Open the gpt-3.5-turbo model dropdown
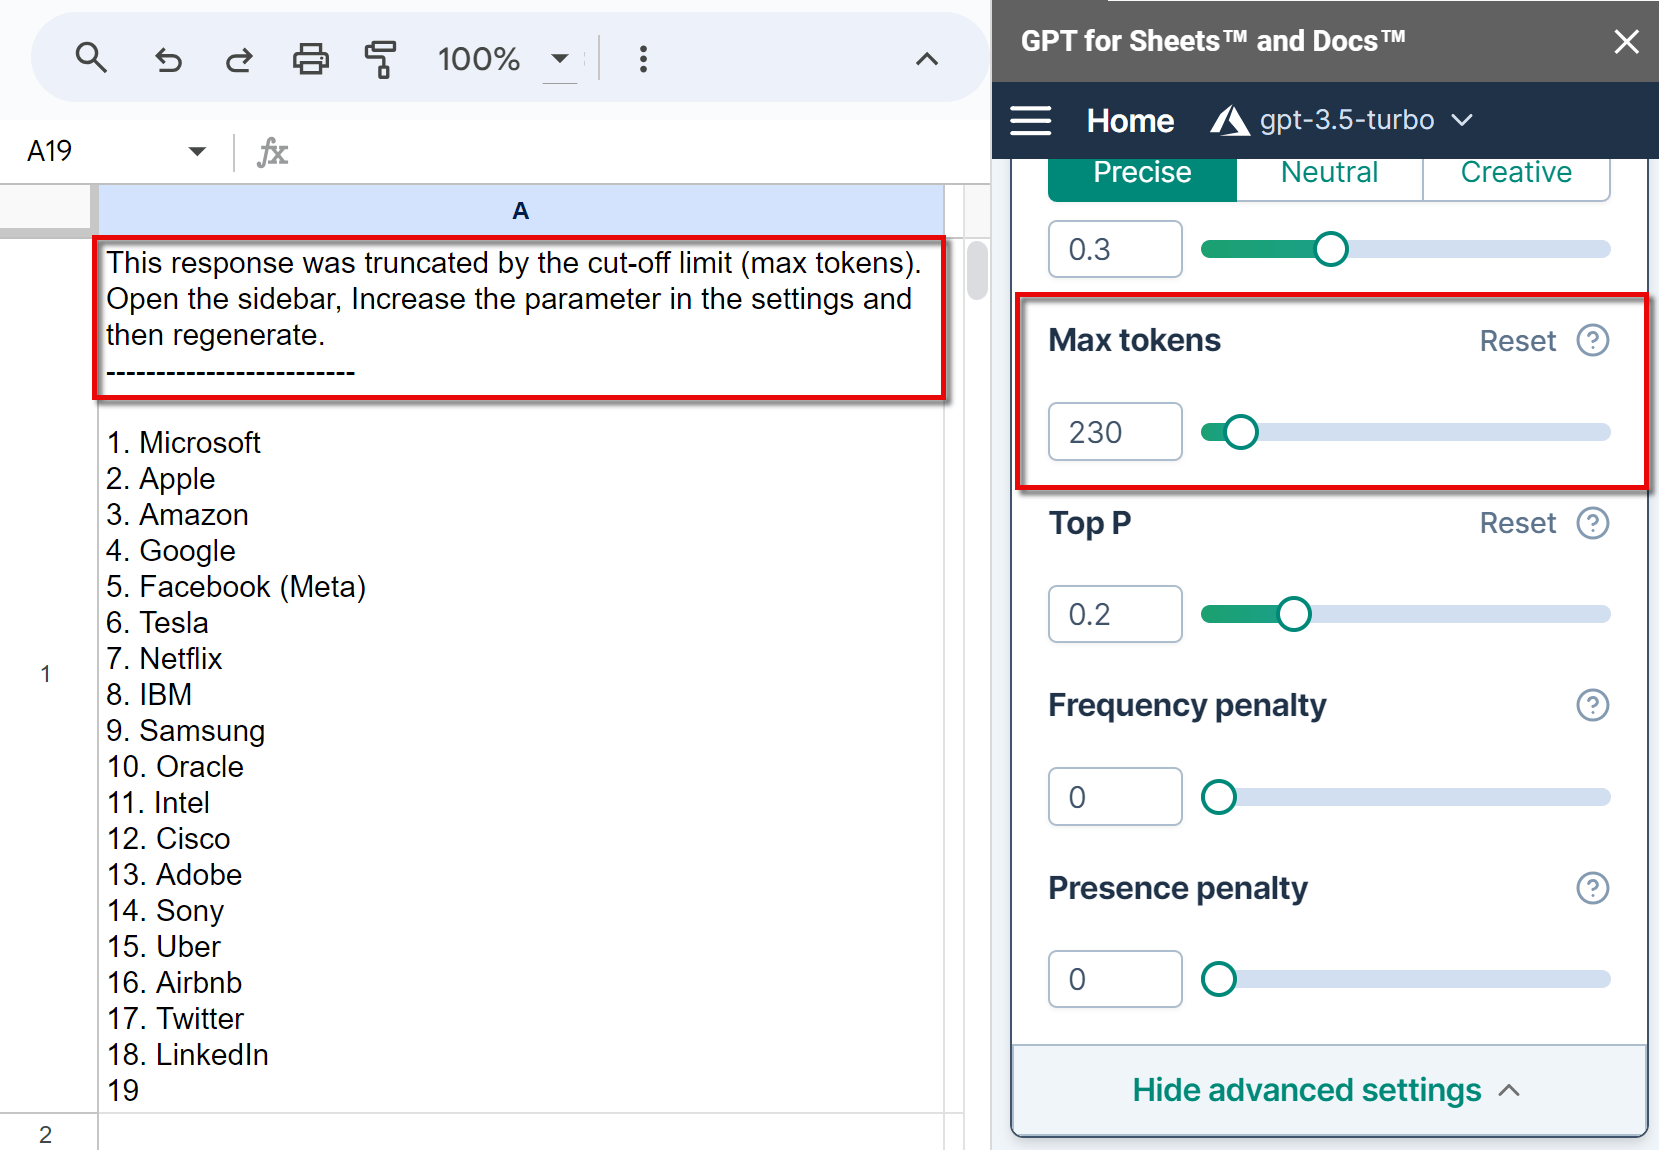The height and width of the screenshot is (1150, 1659). click(1366, 120)
